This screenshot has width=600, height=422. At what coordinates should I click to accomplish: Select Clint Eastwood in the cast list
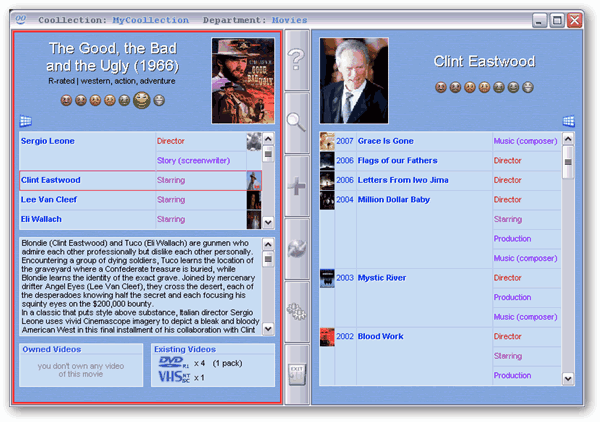(140, 181)
